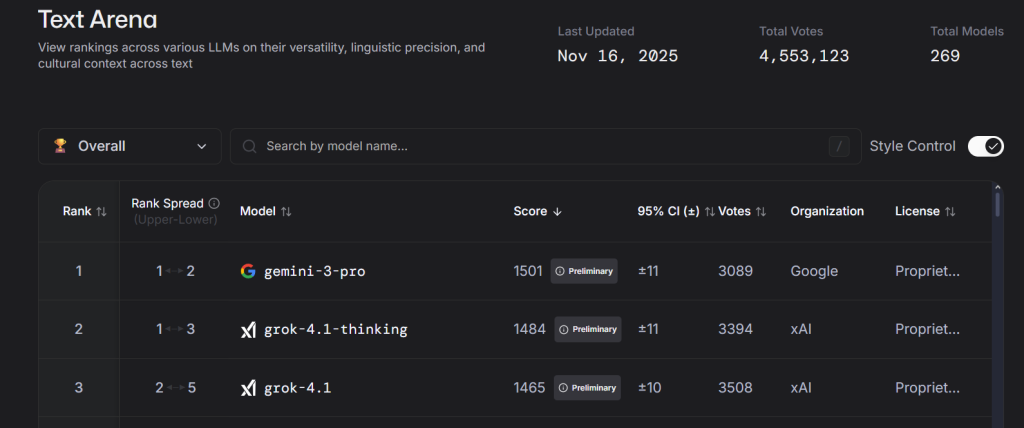Click the Rank Spread info icon
Viewport: 1024px width, 428px height.
pos(214,203)
